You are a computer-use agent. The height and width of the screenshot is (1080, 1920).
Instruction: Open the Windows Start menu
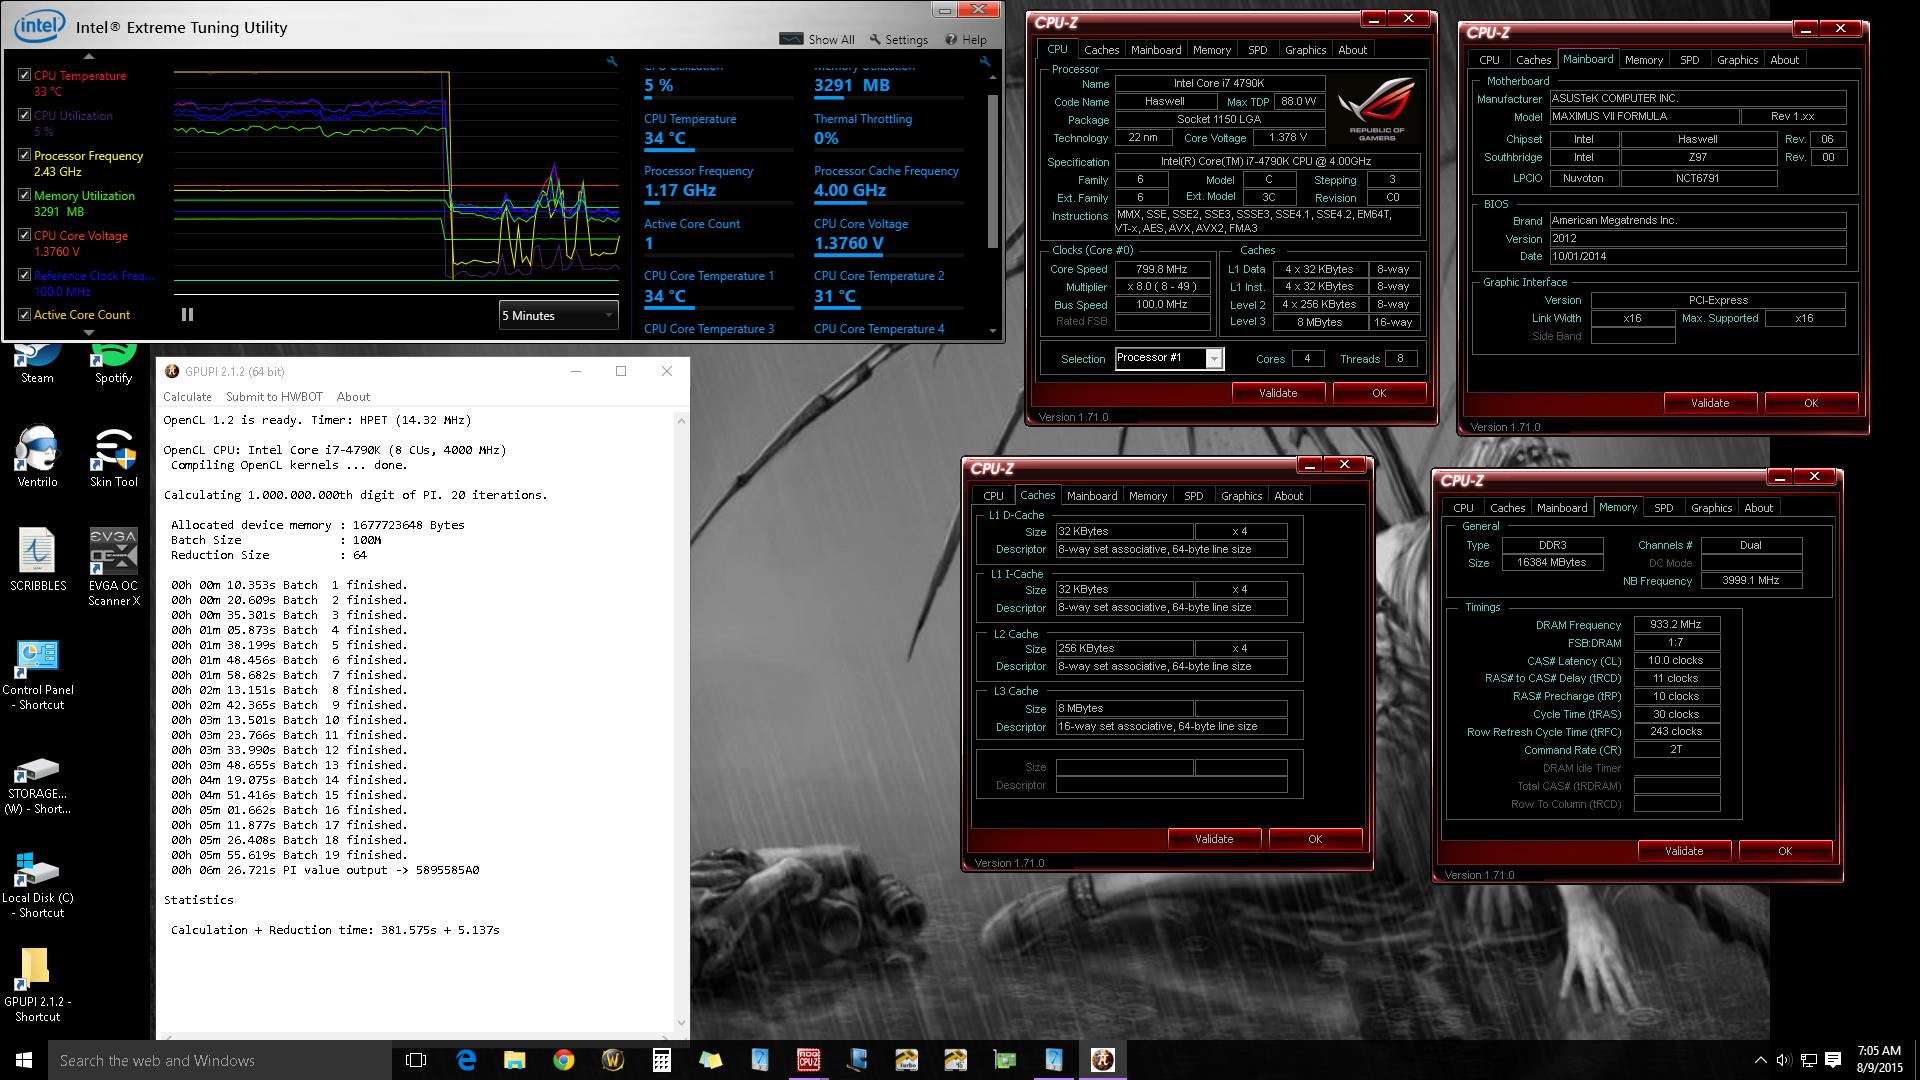tap(24, 1060)
